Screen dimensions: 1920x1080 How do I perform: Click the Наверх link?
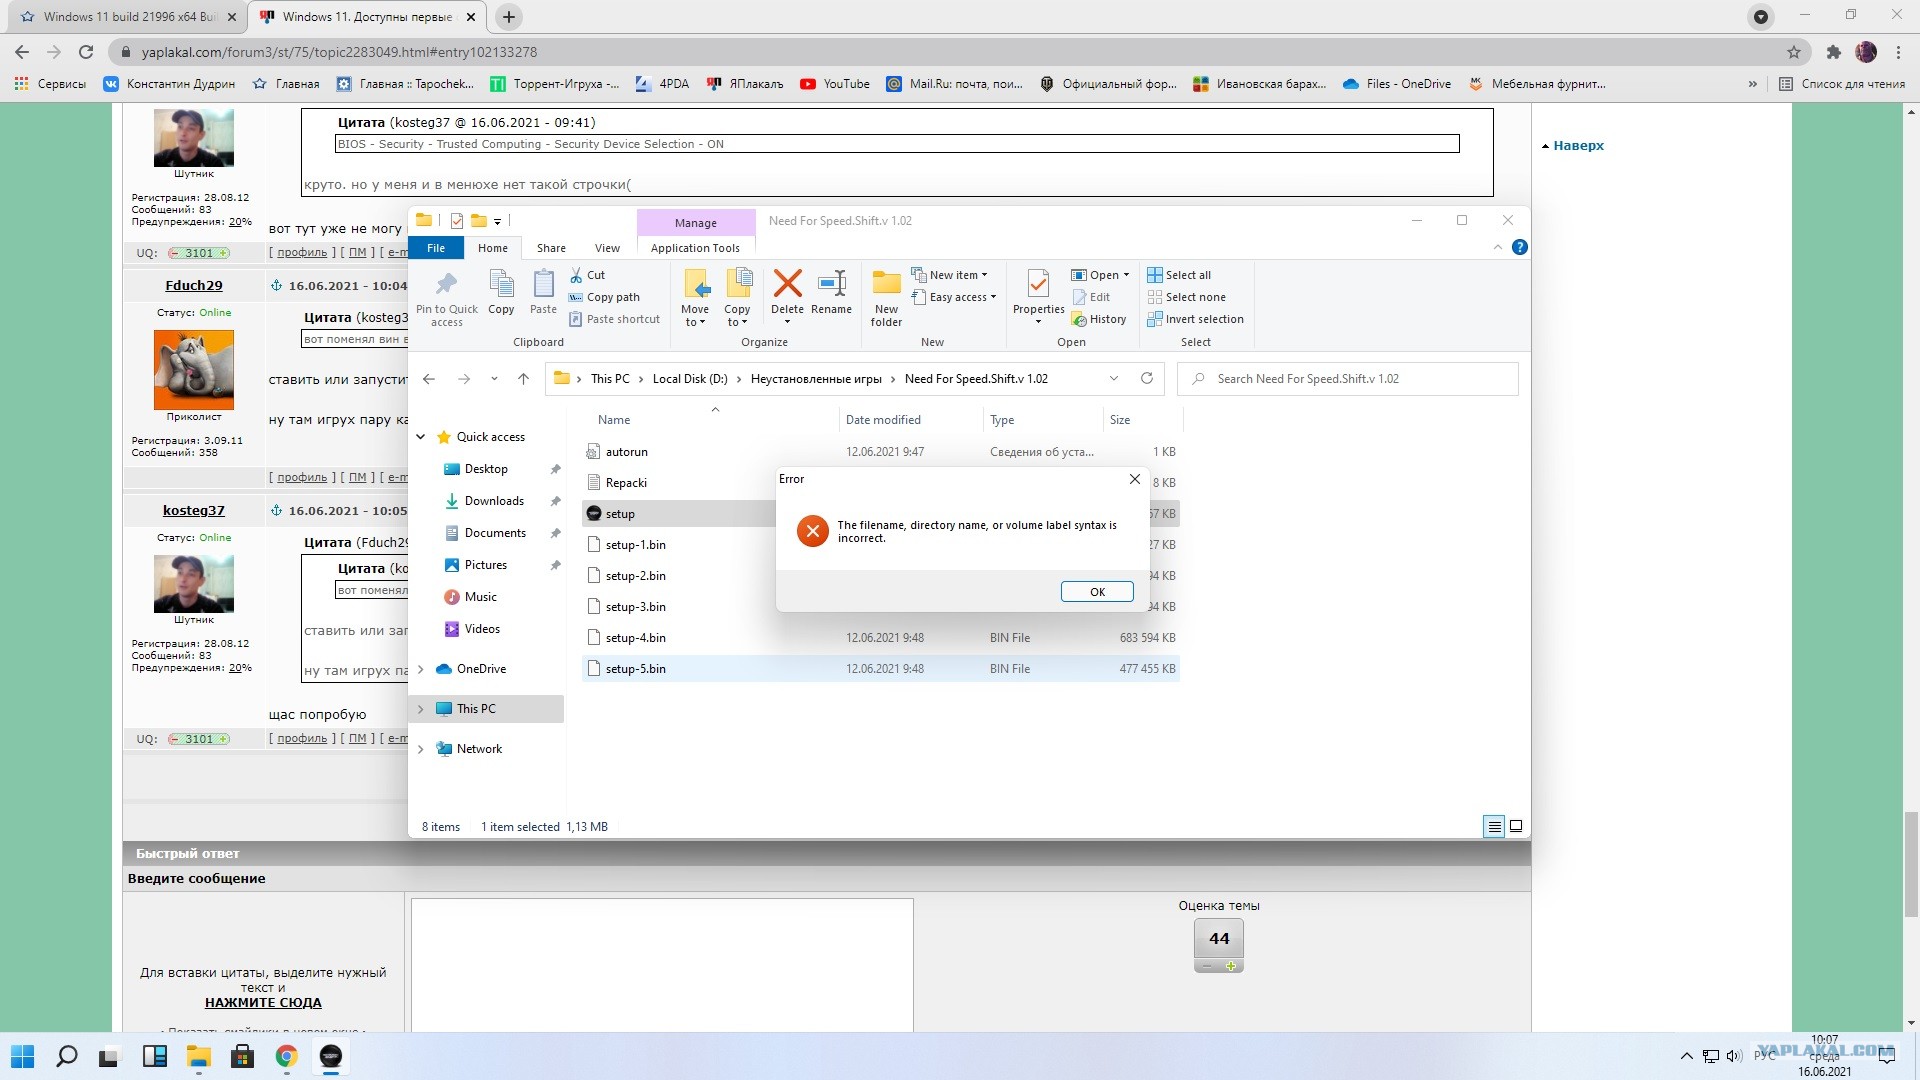point(1577,146)
